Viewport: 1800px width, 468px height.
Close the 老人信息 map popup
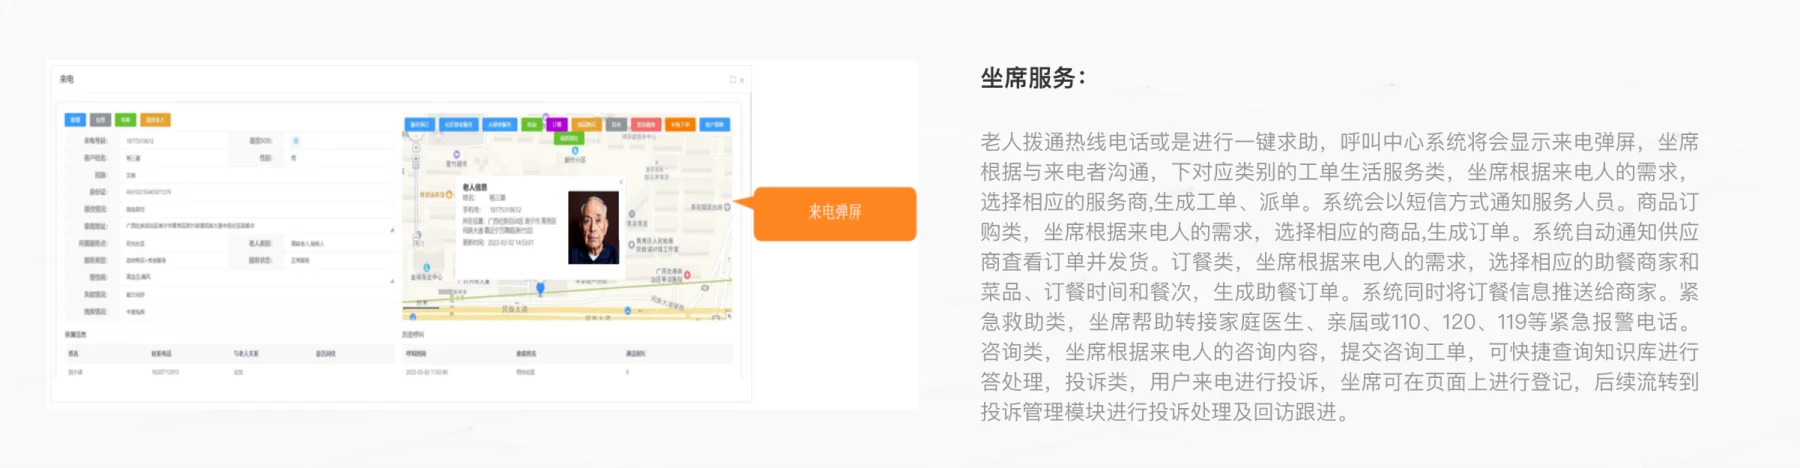[x=621, y=181]
